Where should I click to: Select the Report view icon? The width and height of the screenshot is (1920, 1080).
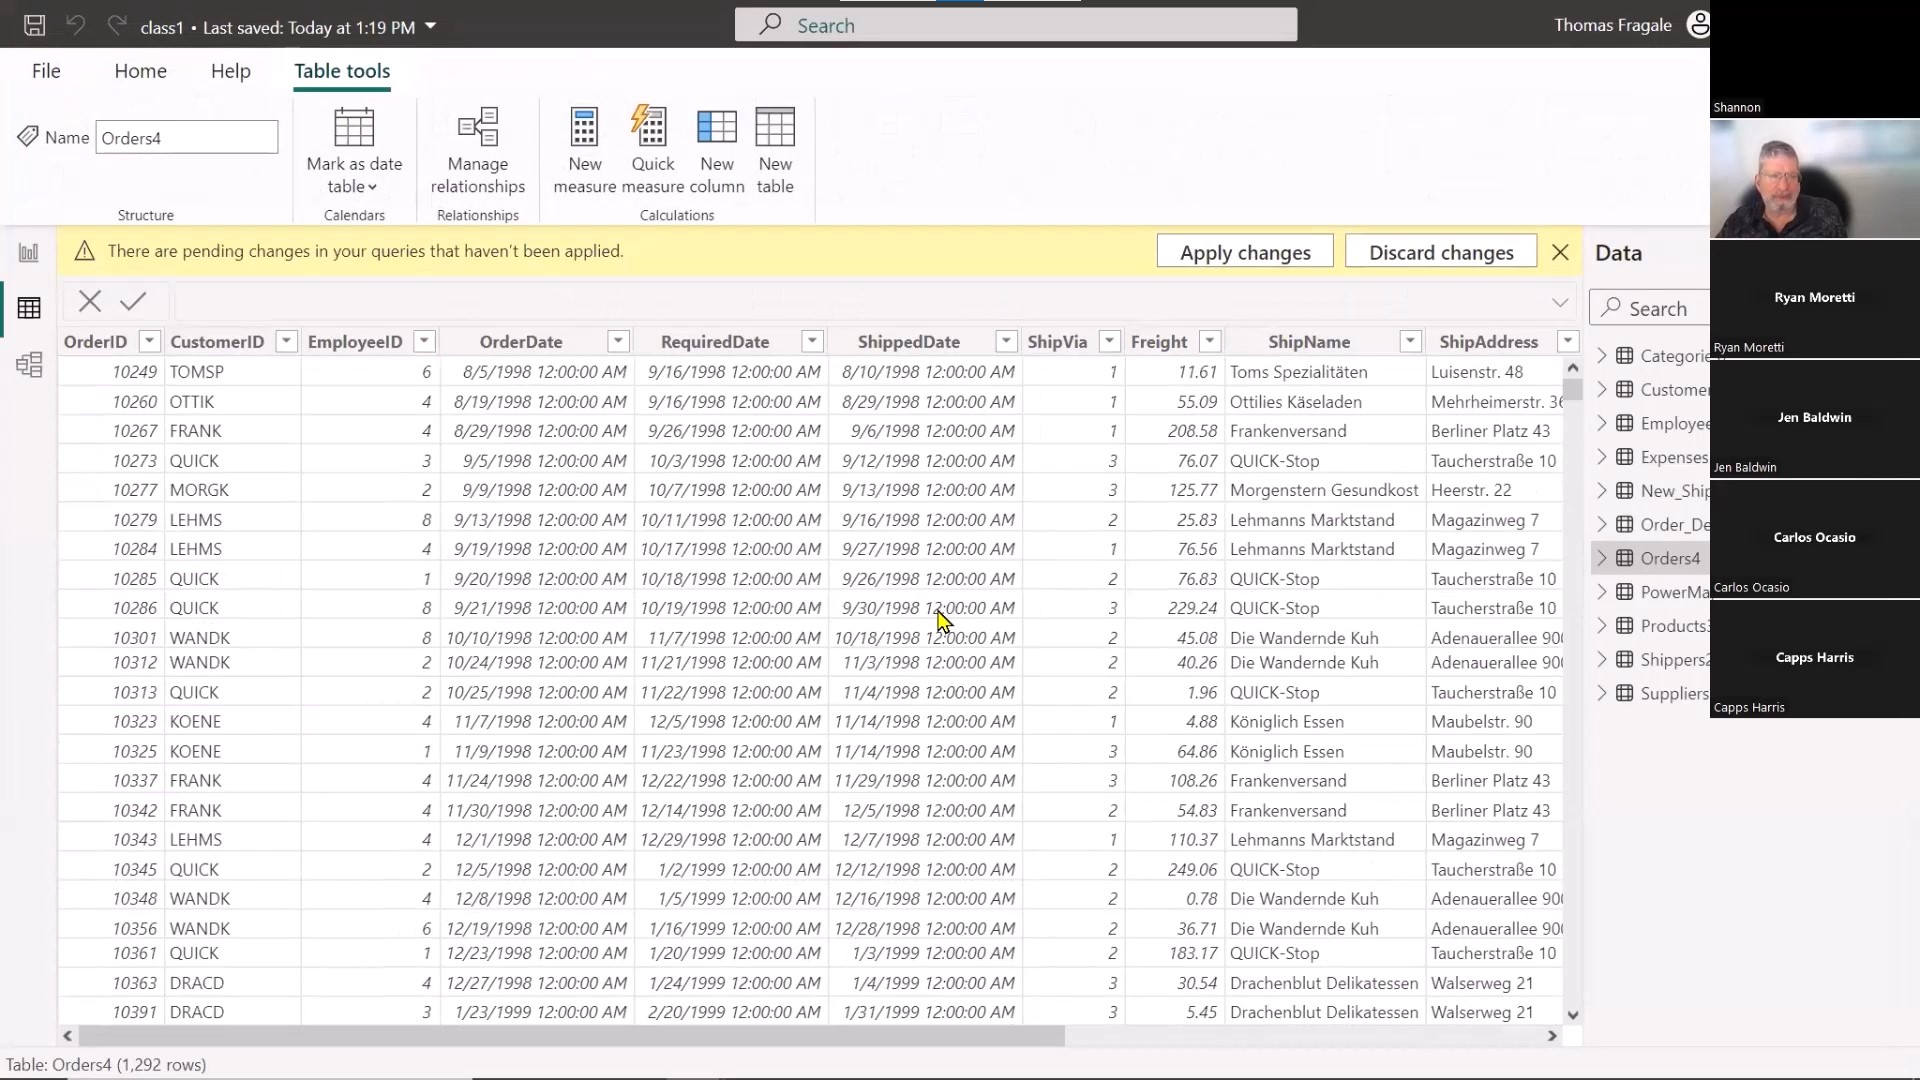pos(29,252)
